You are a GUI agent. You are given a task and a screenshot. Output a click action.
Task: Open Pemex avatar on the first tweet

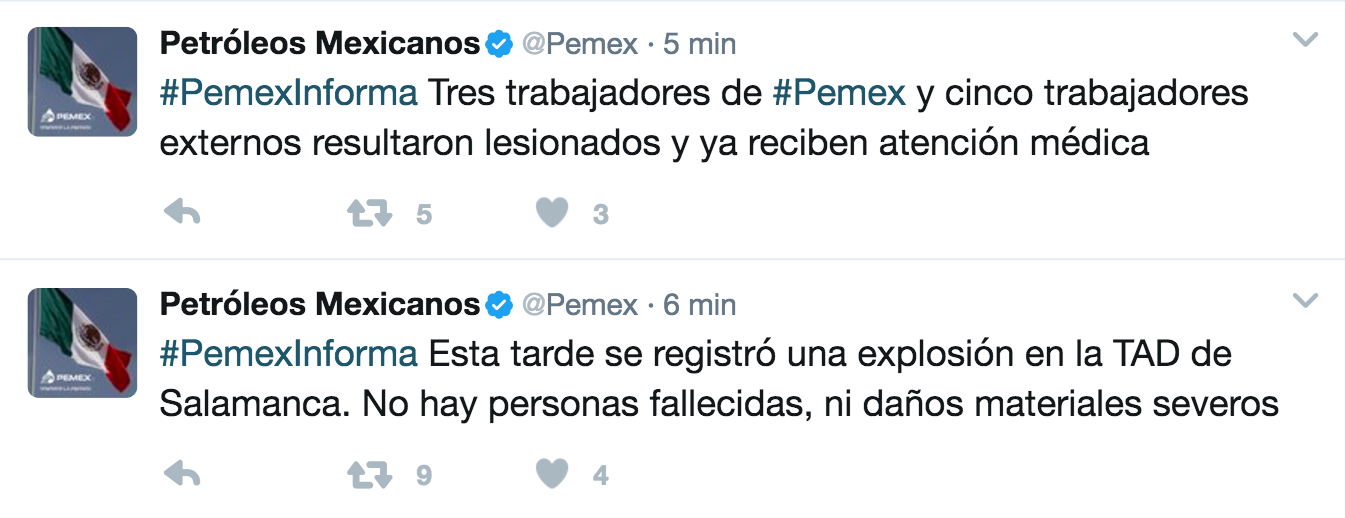82,82
